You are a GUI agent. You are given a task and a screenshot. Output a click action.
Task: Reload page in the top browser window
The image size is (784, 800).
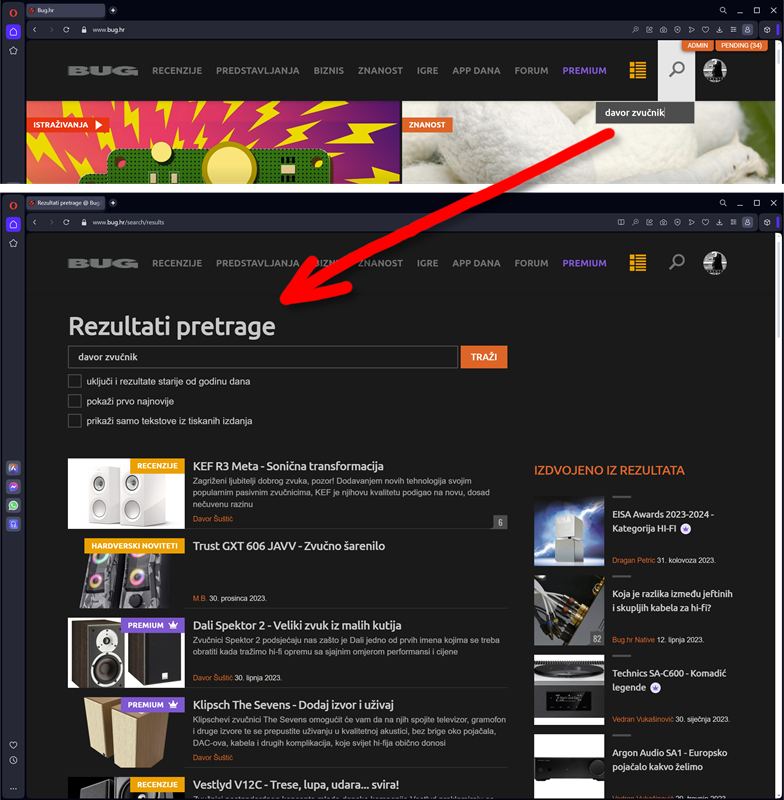pyautogui.click(x=66, y=30)
